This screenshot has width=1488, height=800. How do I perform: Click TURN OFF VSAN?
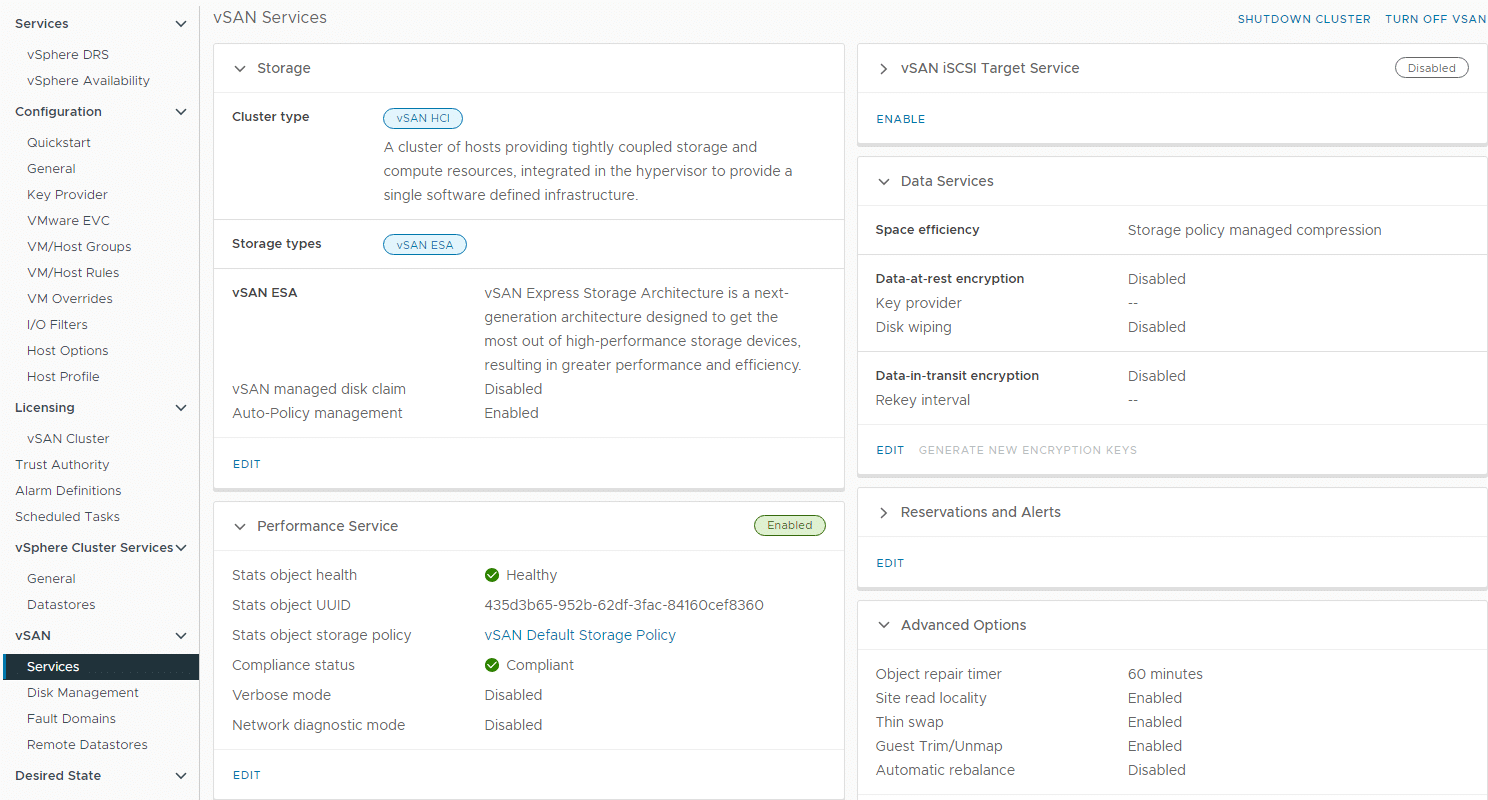tap(1436, 19)
